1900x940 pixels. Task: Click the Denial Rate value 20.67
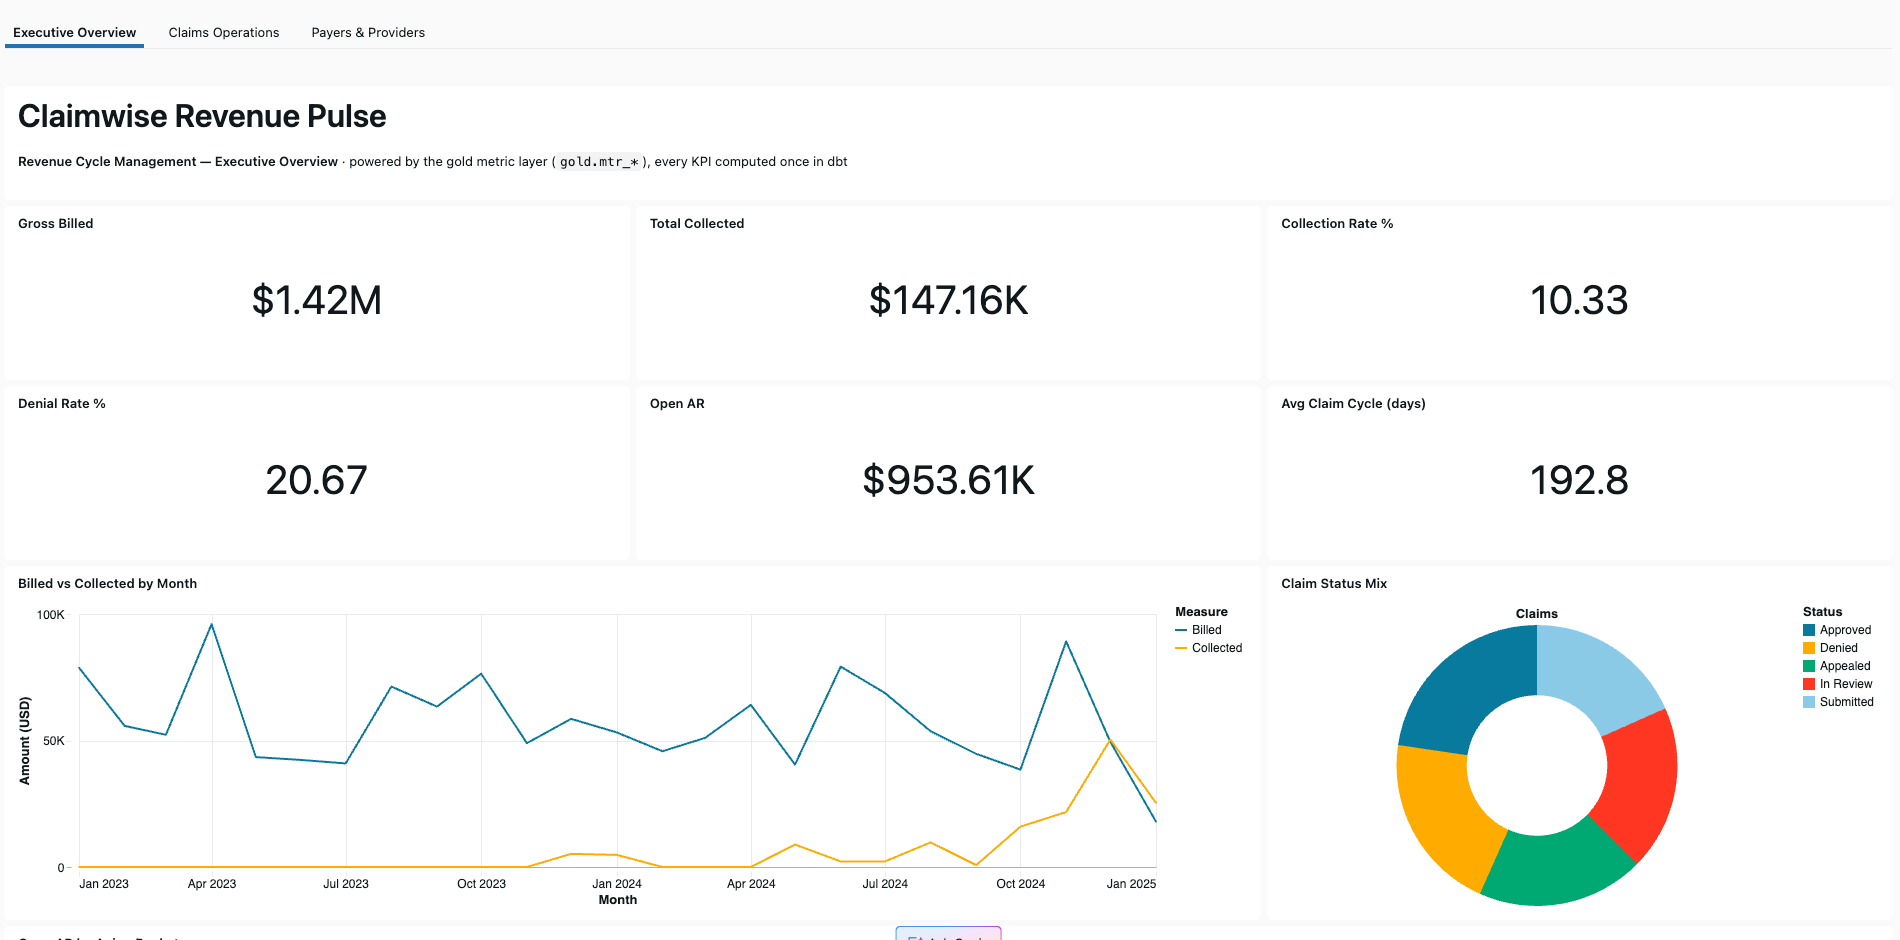coord(317,480)
